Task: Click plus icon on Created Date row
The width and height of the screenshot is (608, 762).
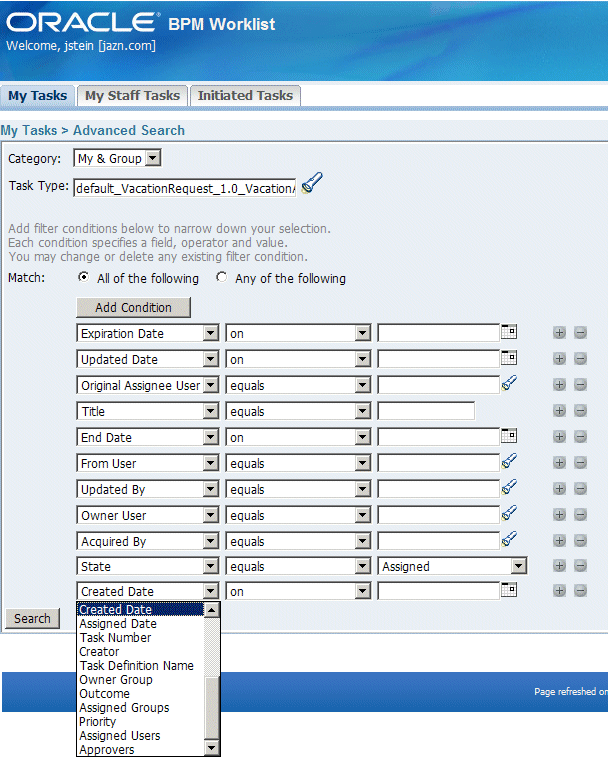Action: click(x=559, y=591)
